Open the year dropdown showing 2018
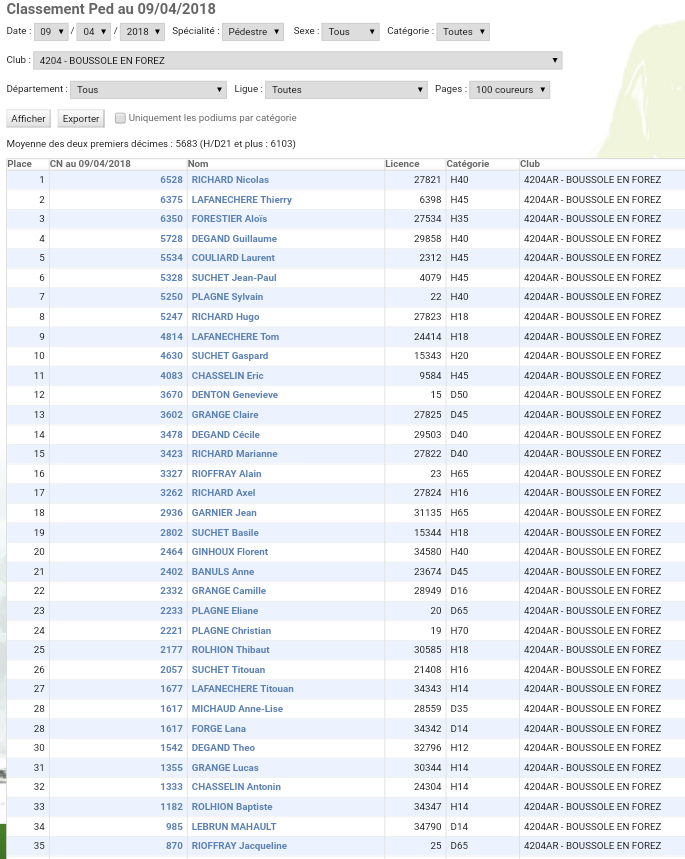685x859 pixels. pos(141,32)
